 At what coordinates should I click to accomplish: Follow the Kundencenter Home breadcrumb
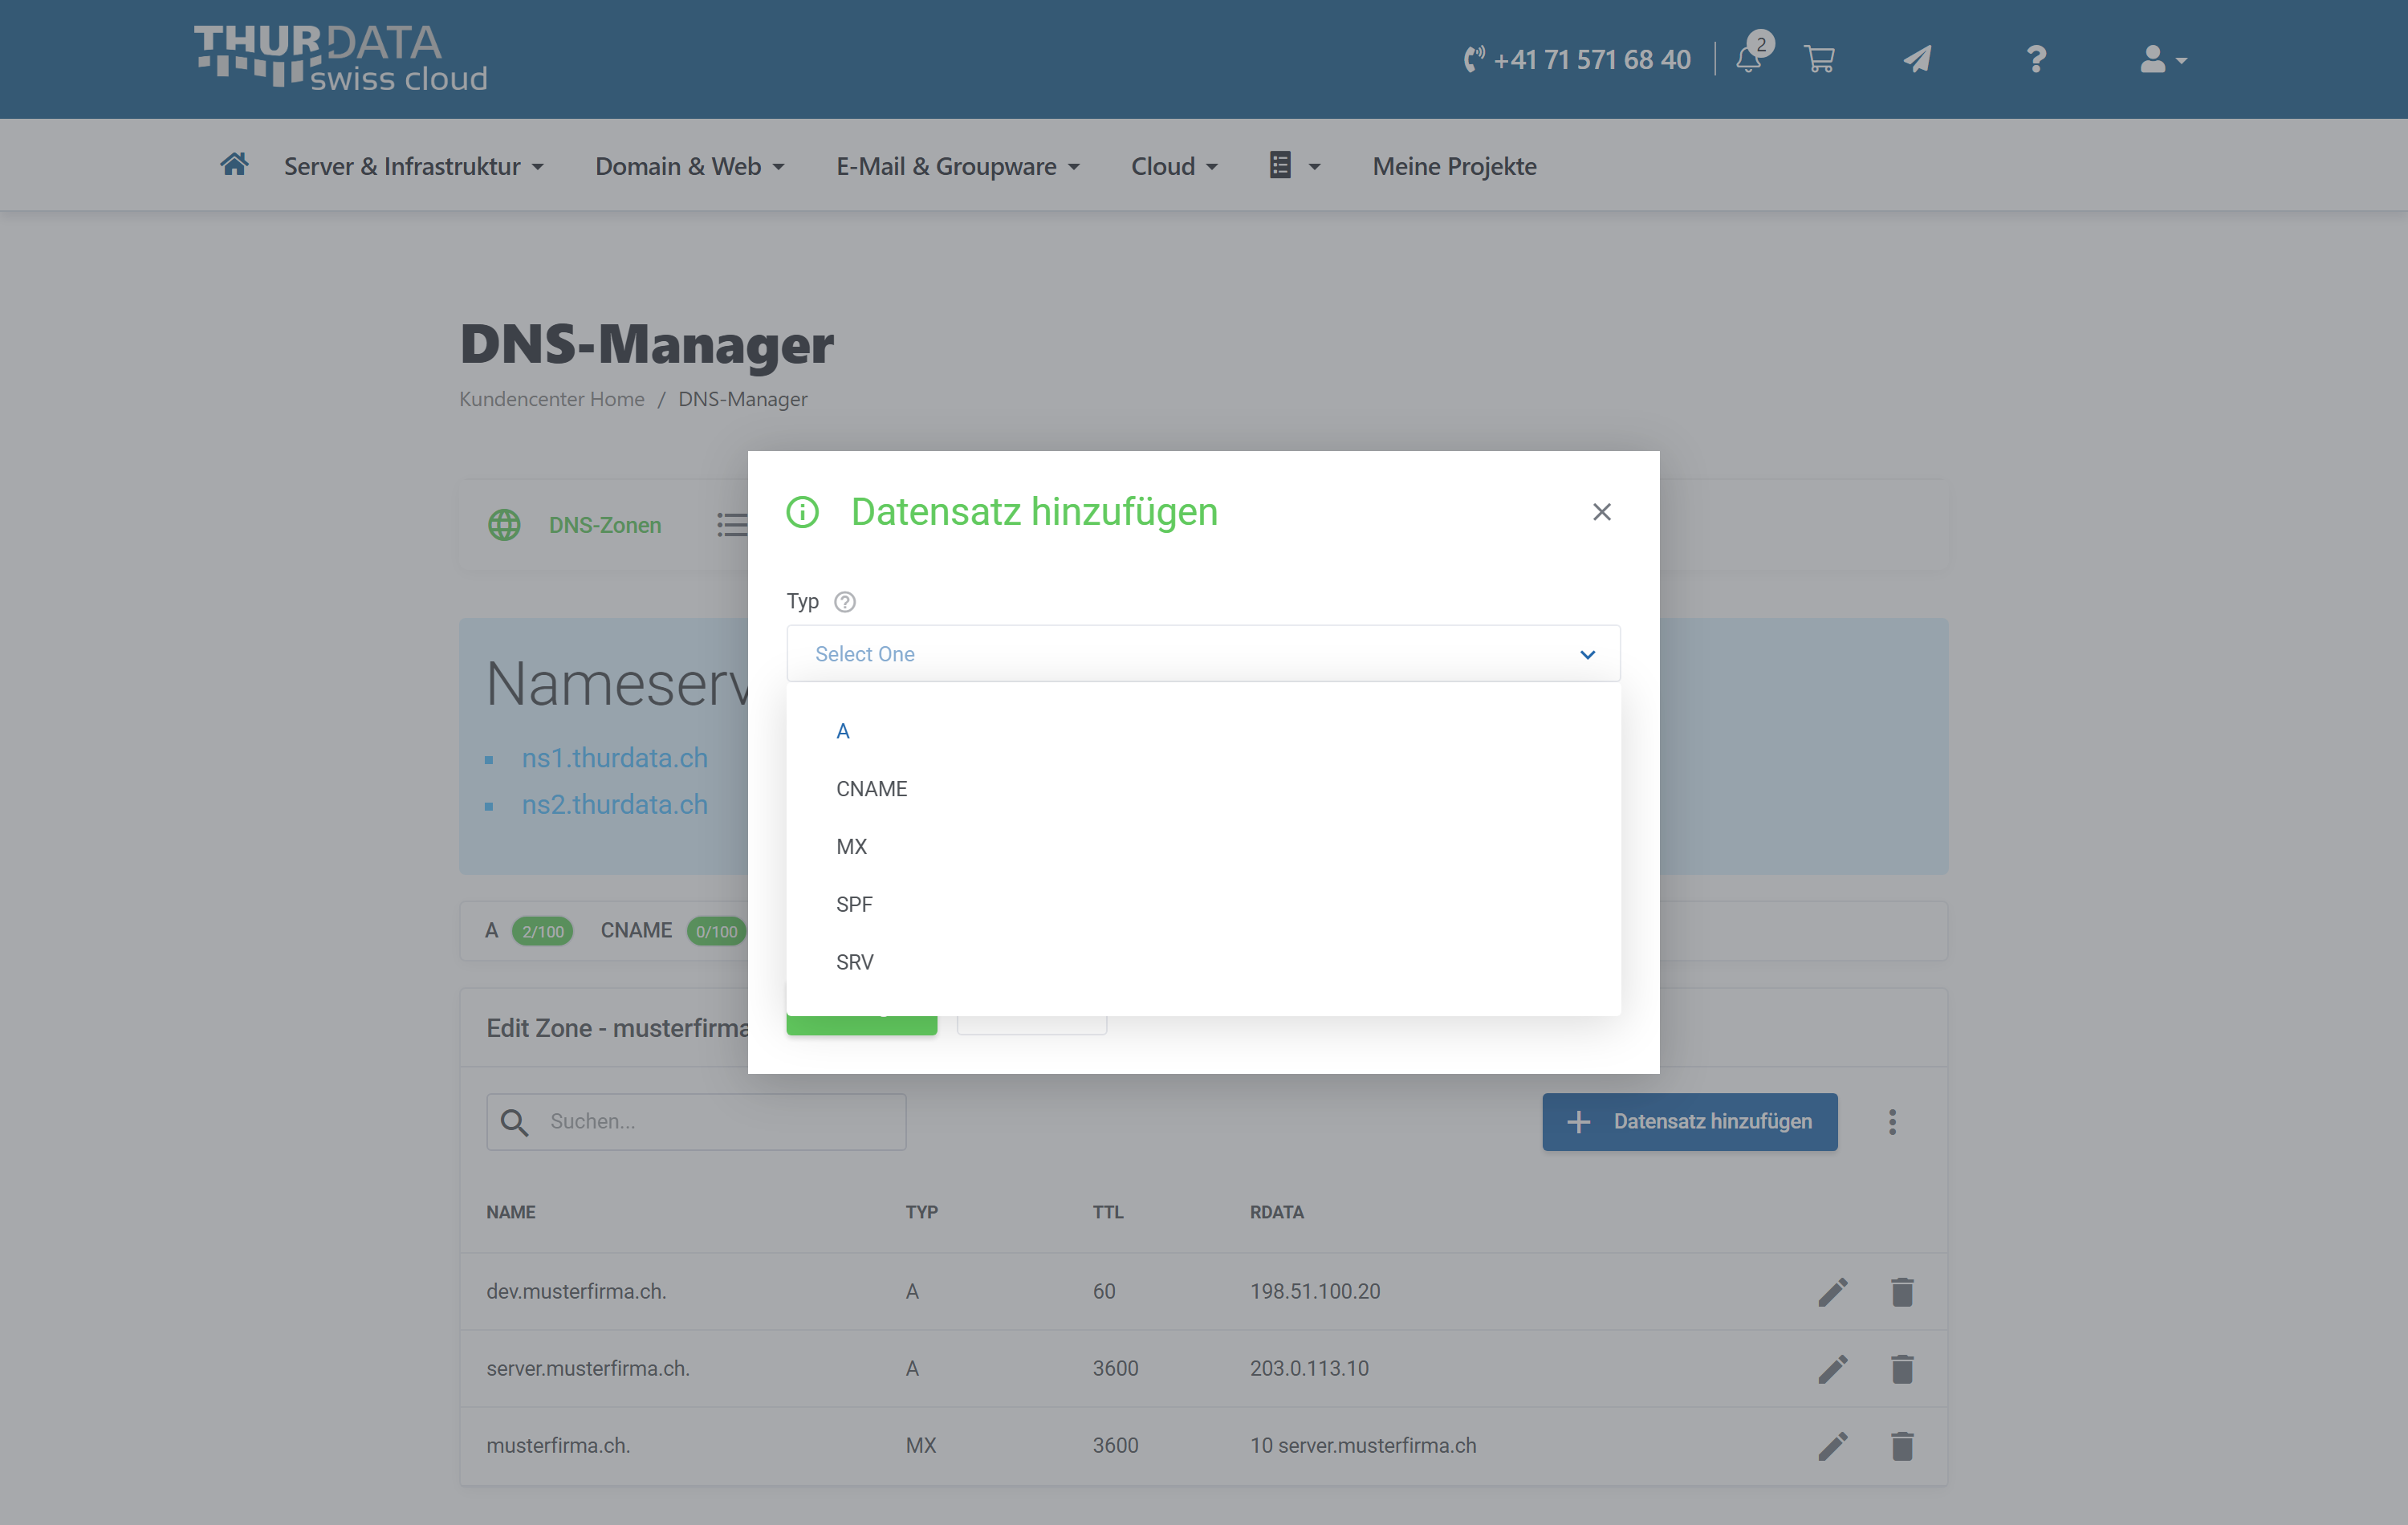552,399
